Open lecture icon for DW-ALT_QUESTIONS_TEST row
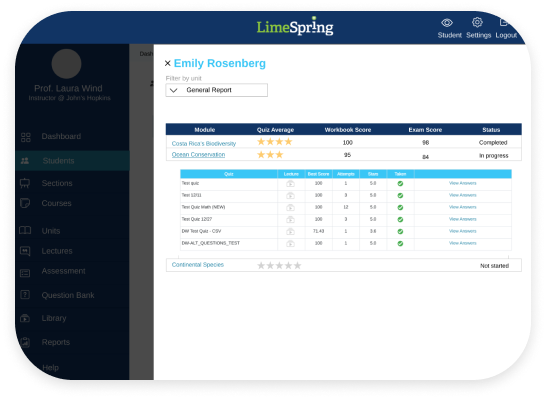 (290, 244)
